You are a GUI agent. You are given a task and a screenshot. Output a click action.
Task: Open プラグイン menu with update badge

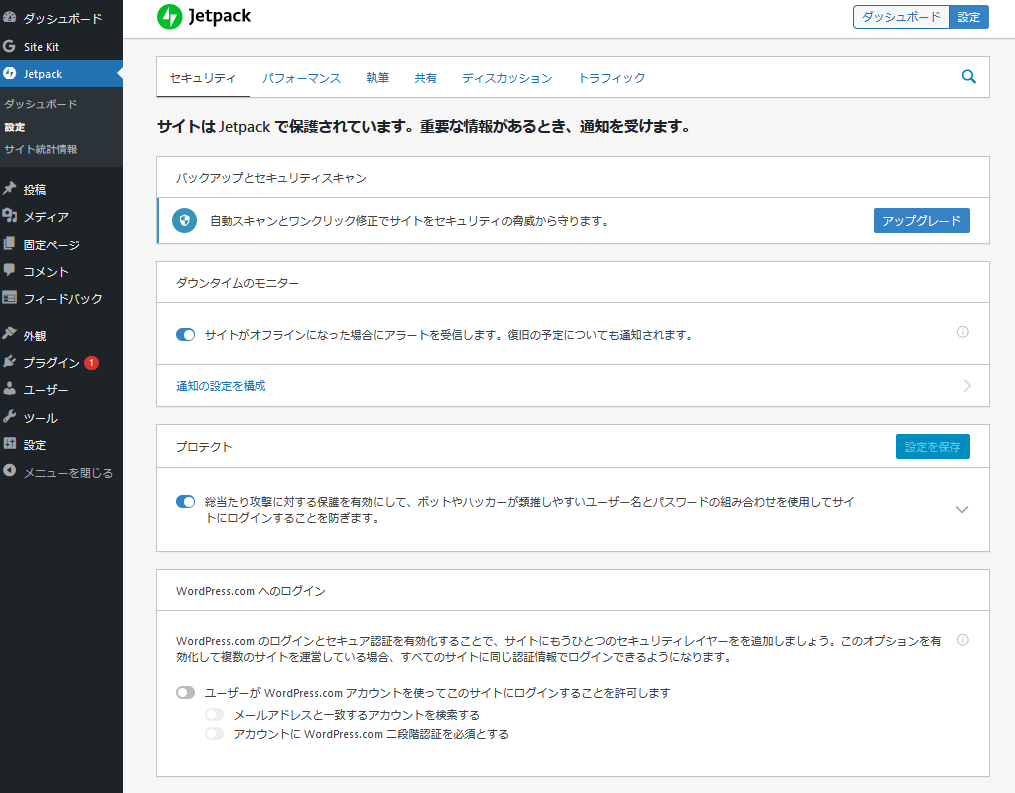(52, 363)
